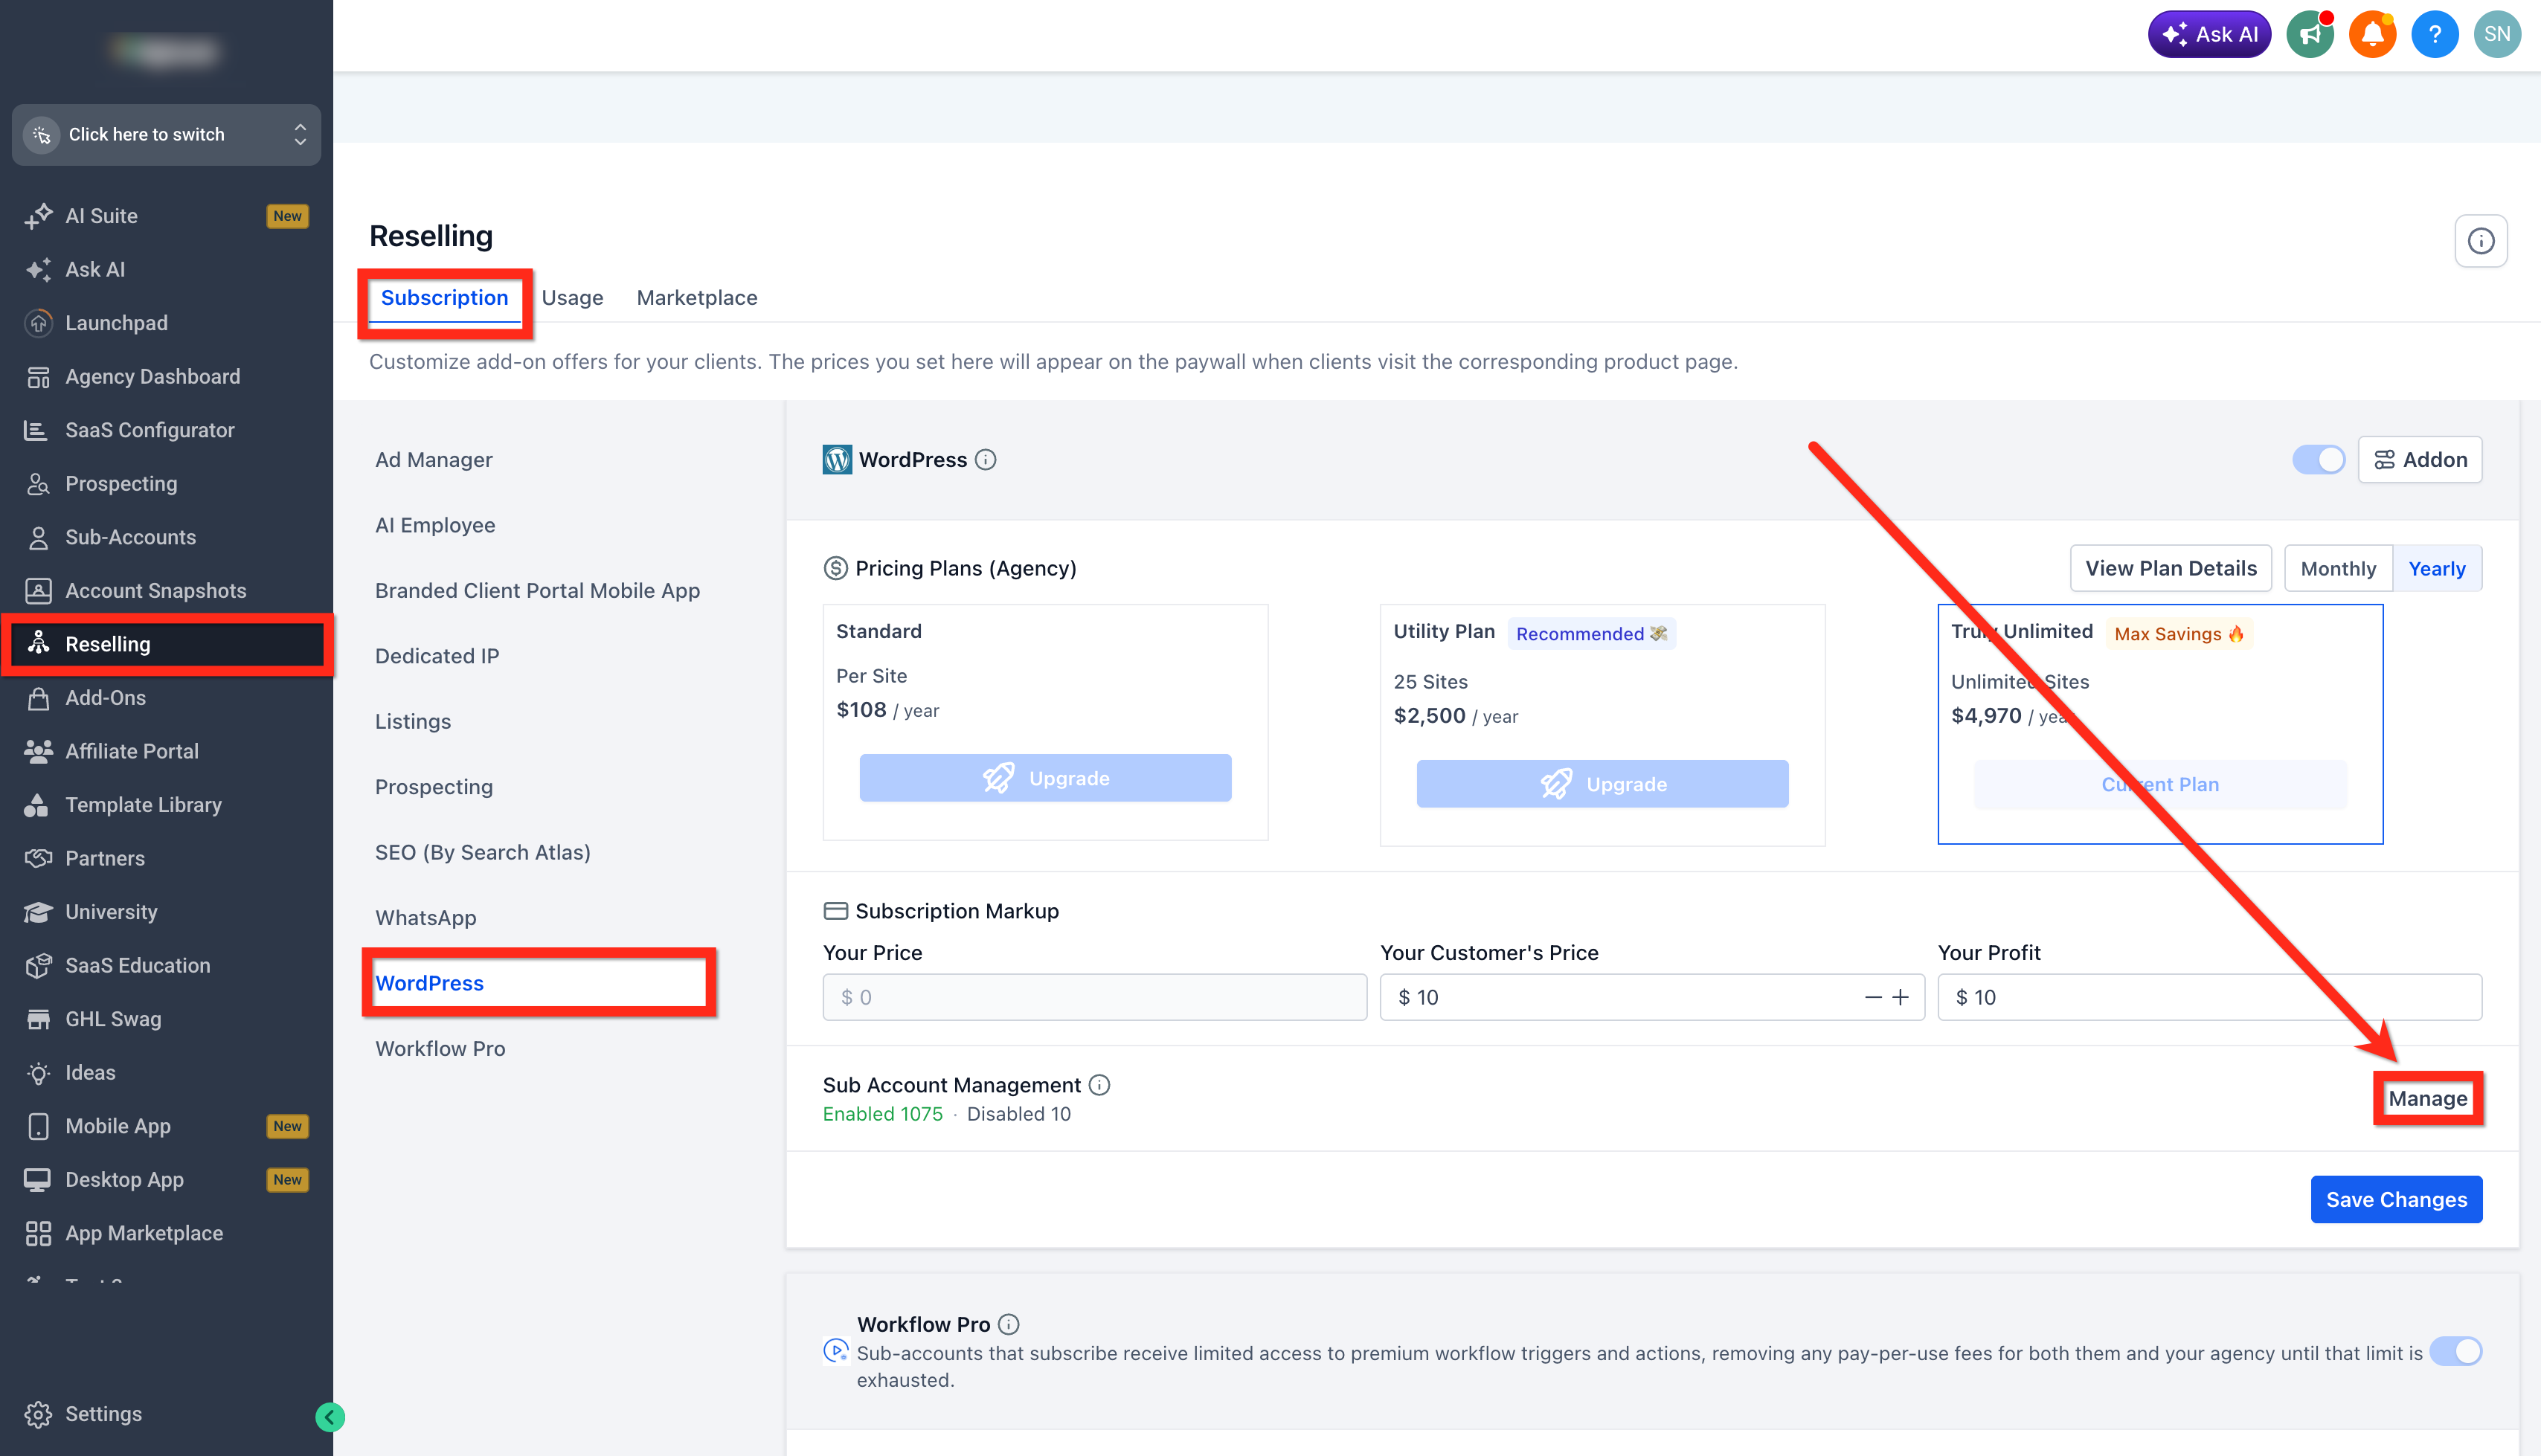The width and height of the screenshot is (2541, 1456).
Task: Open the help question mark icon
Action: pos(2435,35)
